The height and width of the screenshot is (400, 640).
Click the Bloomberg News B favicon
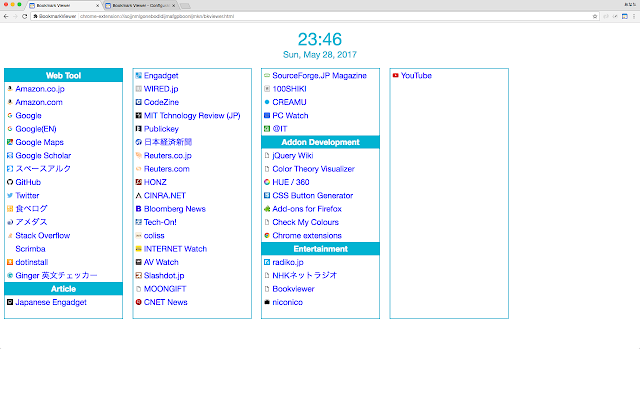(x=138, y=209)
